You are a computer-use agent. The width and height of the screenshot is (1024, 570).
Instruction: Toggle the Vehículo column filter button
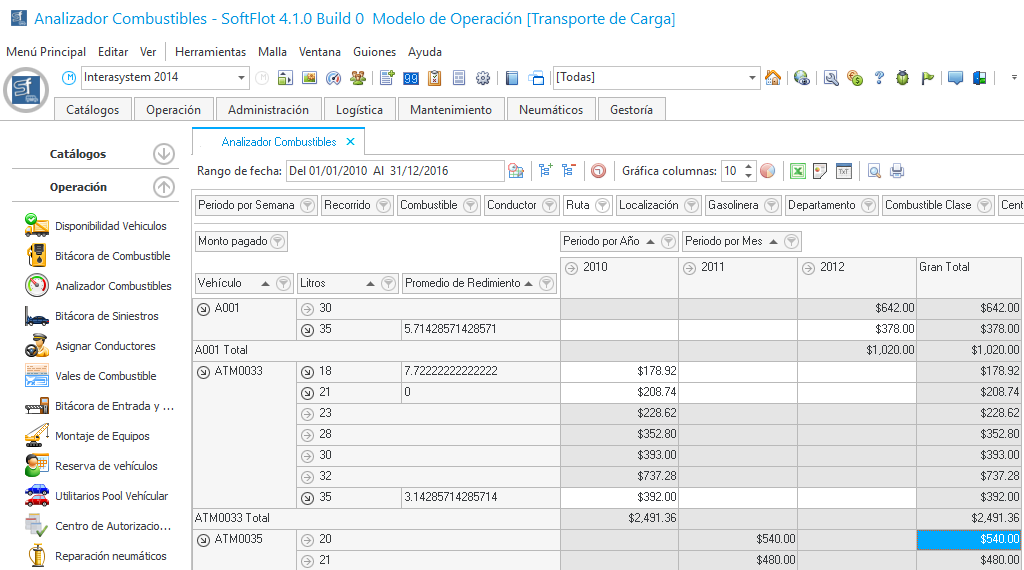[283, 283]
